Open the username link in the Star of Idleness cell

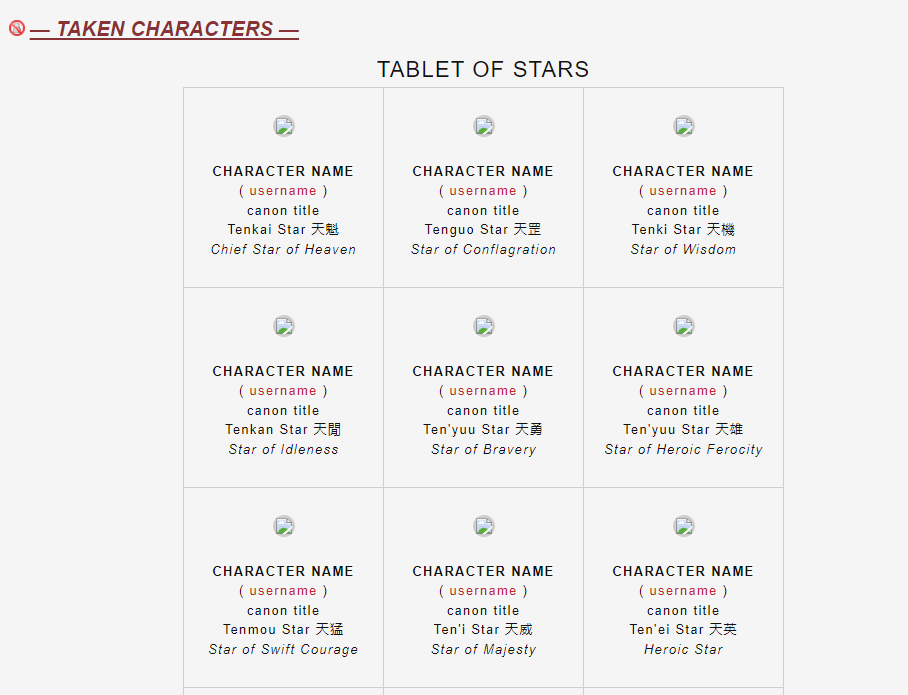coord(283,391)
